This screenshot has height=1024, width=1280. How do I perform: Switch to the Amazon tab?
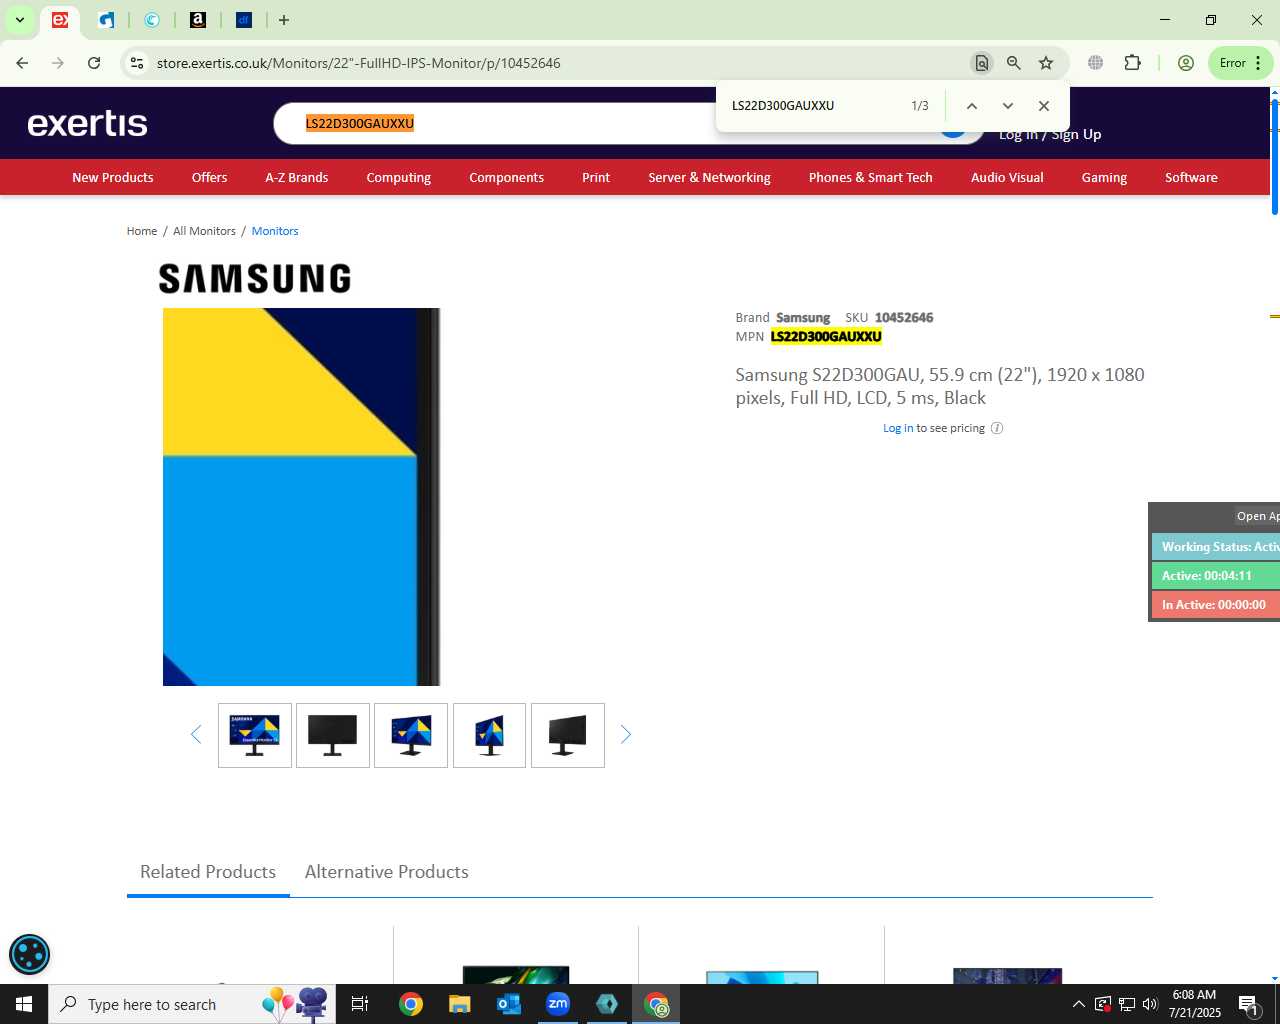pyautogui.click(x=198, y=20)
